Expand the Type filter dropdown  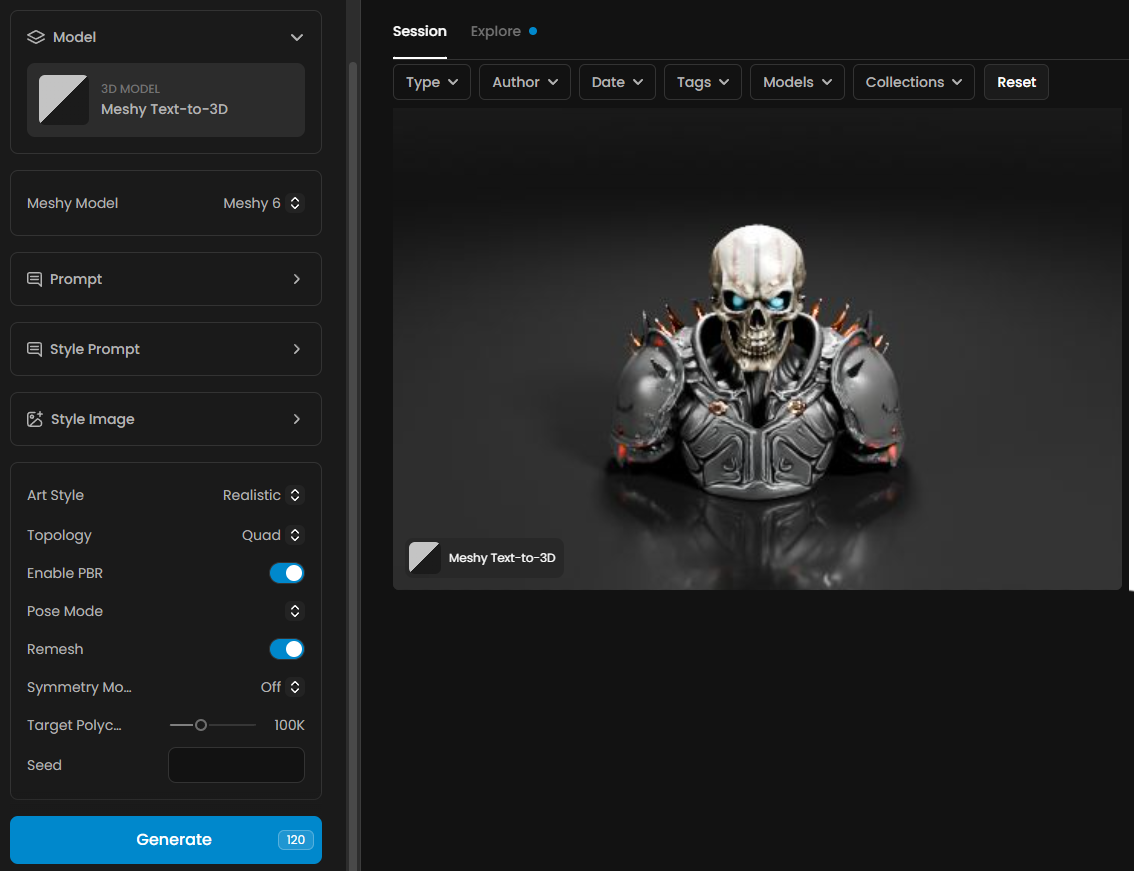coord(431,82)
